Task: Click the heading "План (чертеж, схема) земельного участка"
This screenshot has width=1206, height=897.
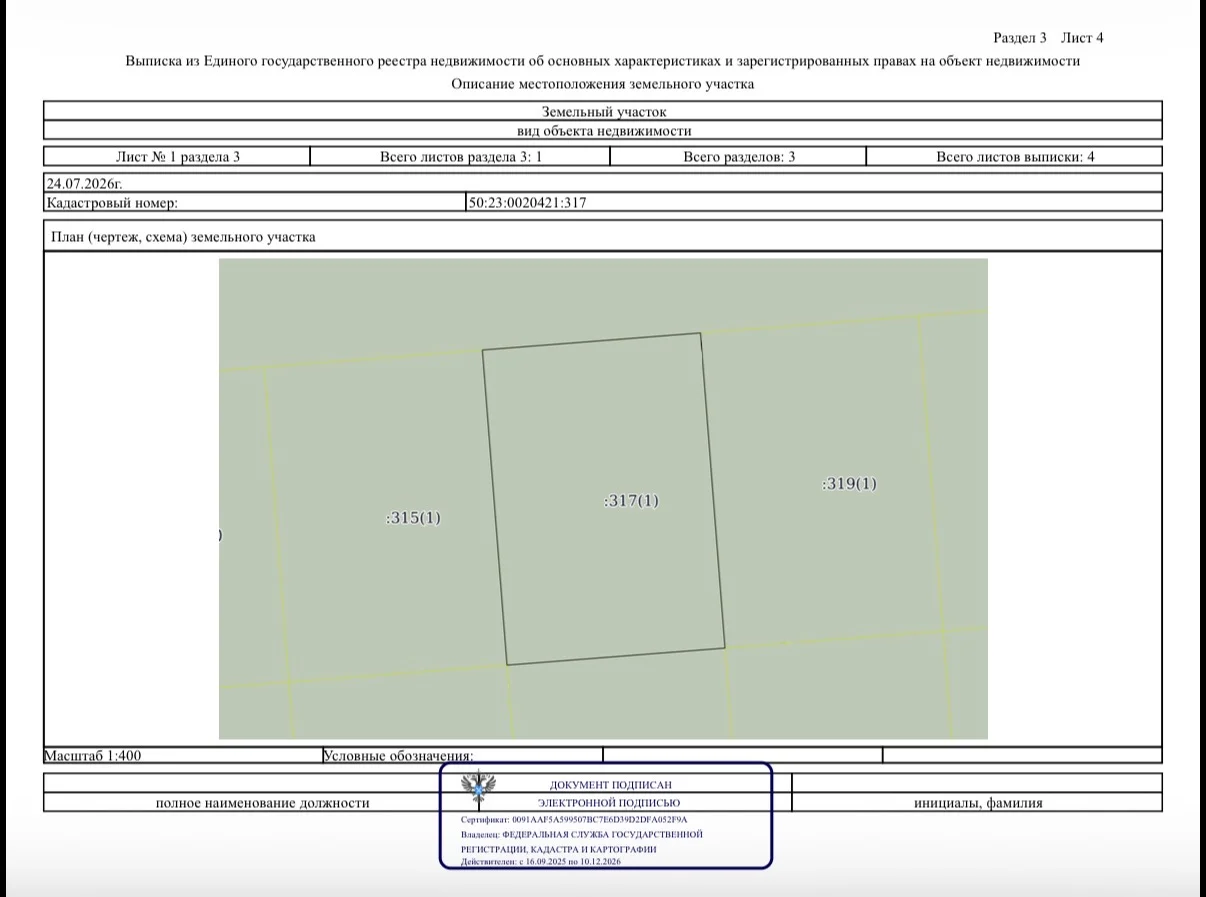Action: point(183,237)
